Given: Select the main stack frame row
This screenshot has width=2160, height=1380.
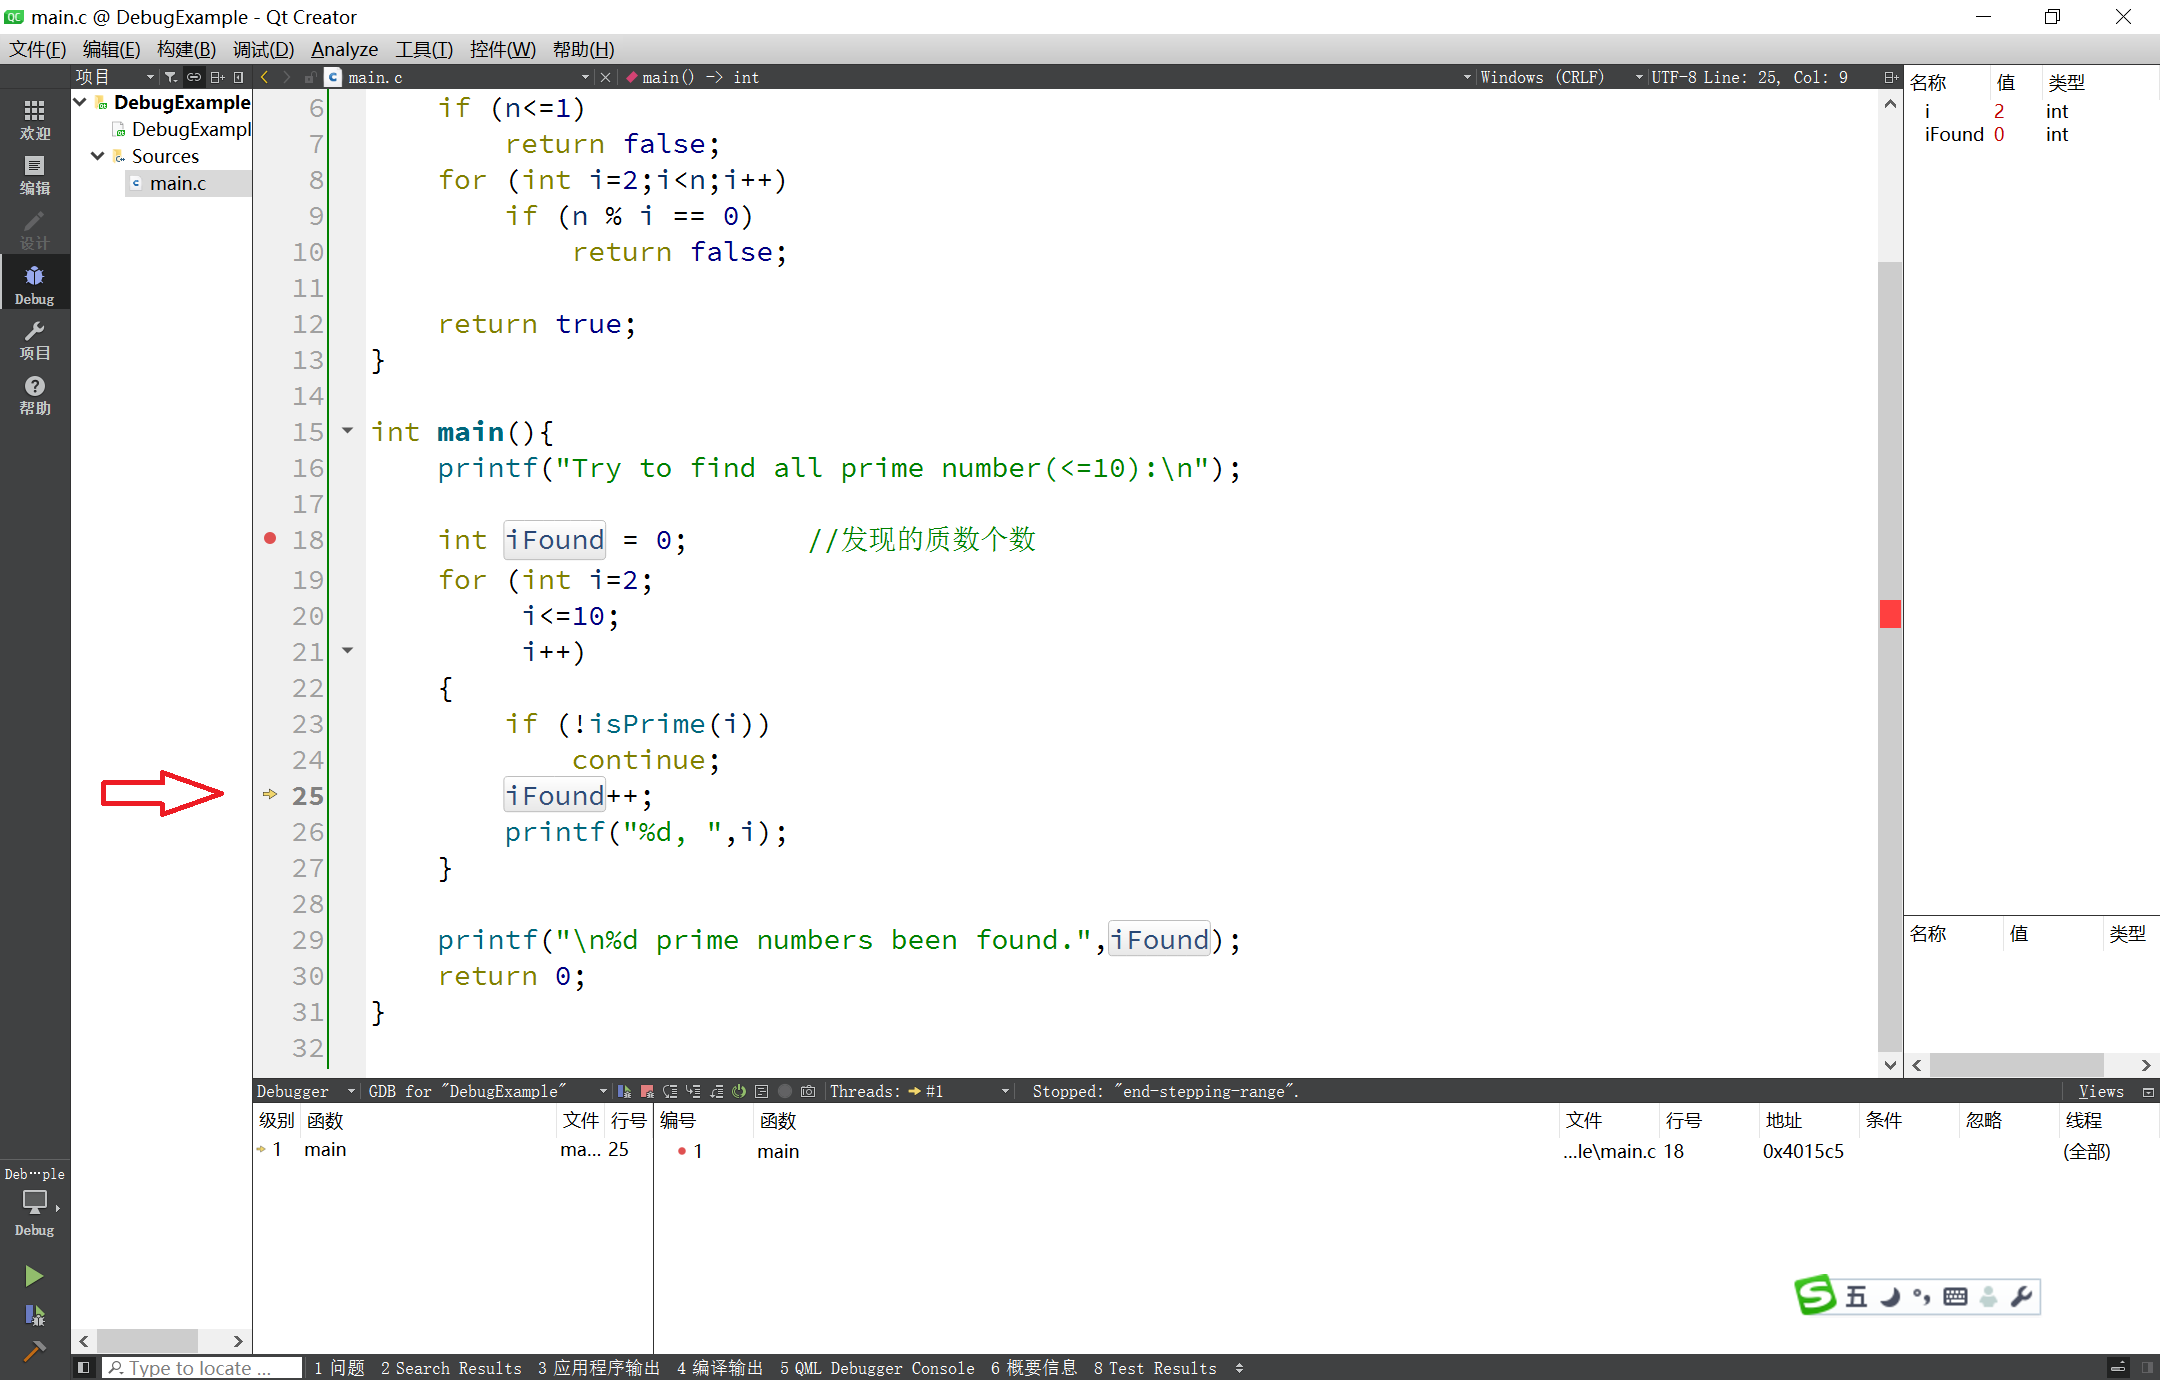Looking at the screenshot, I should click(452, 1150).
